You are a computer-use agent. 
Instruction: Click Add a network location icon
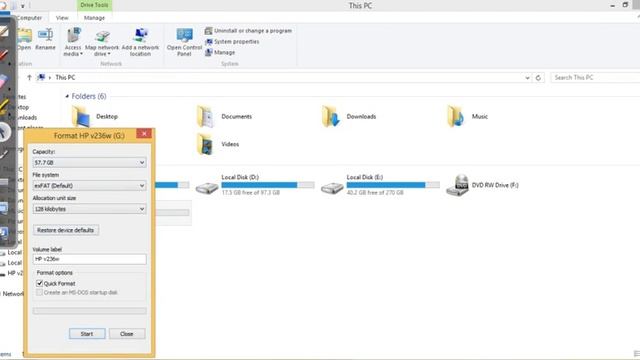click(x=140, y=35)
